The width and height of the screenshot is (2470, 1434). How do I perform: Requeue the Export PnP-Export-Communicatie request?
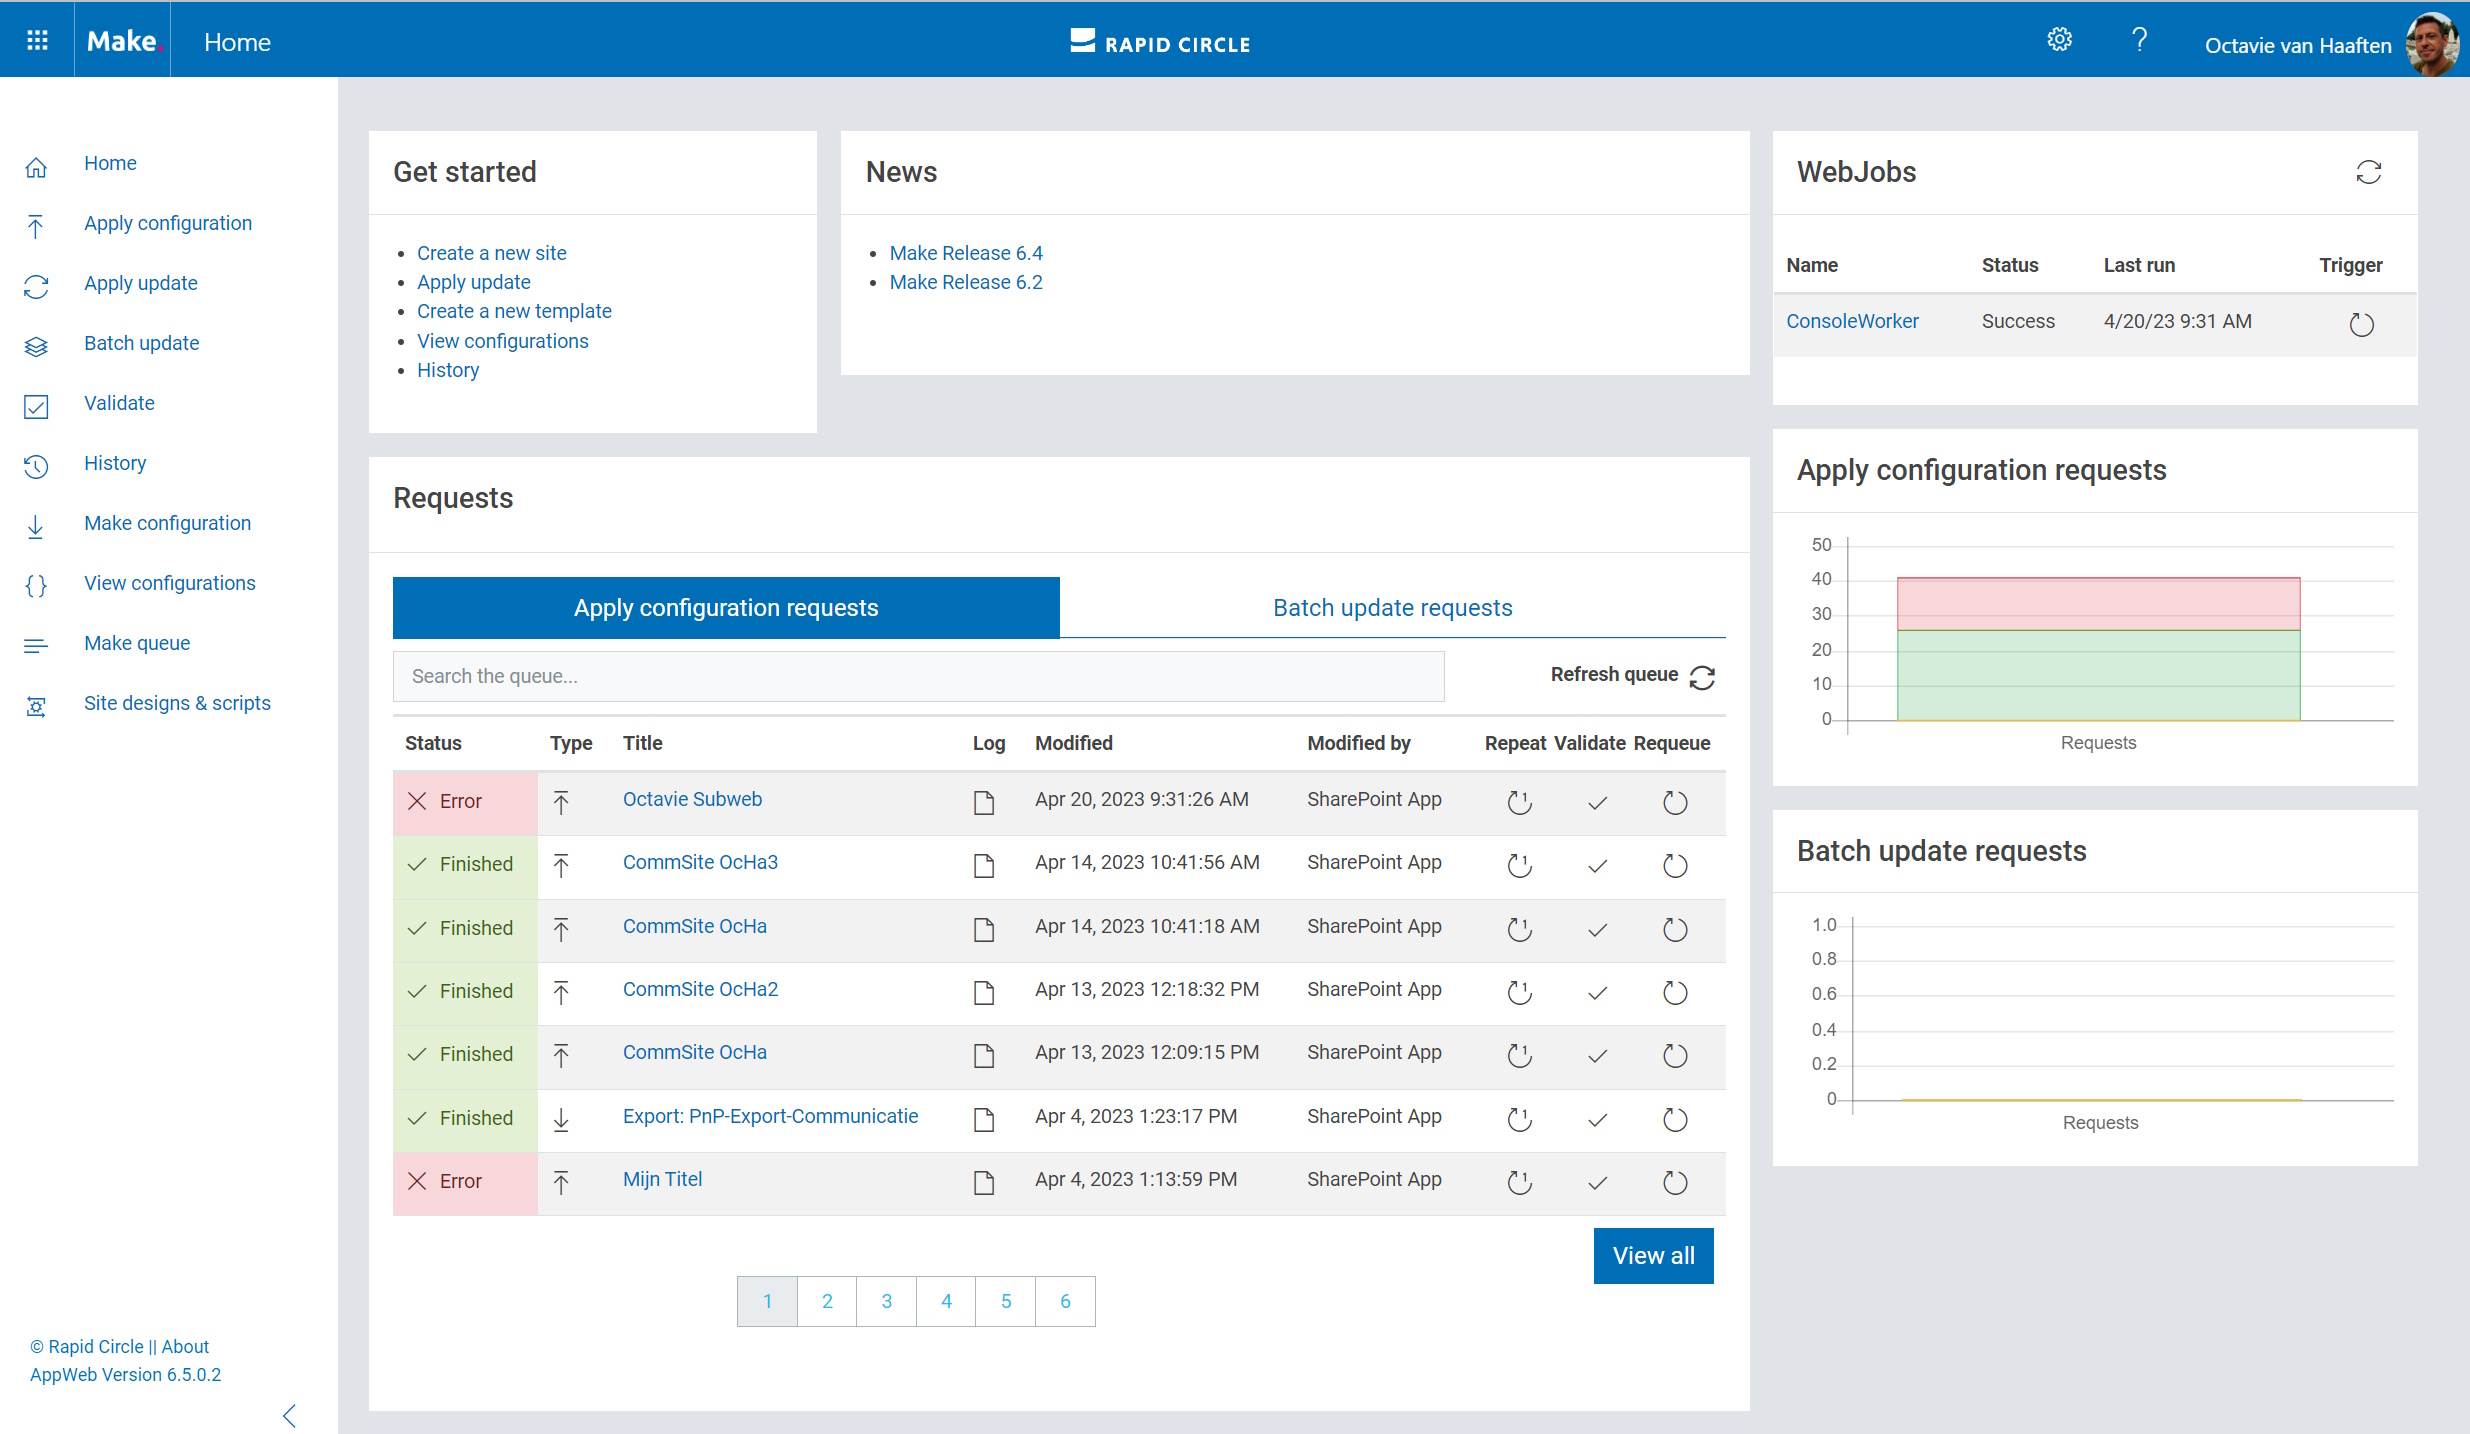[x=1675, y=1119]
